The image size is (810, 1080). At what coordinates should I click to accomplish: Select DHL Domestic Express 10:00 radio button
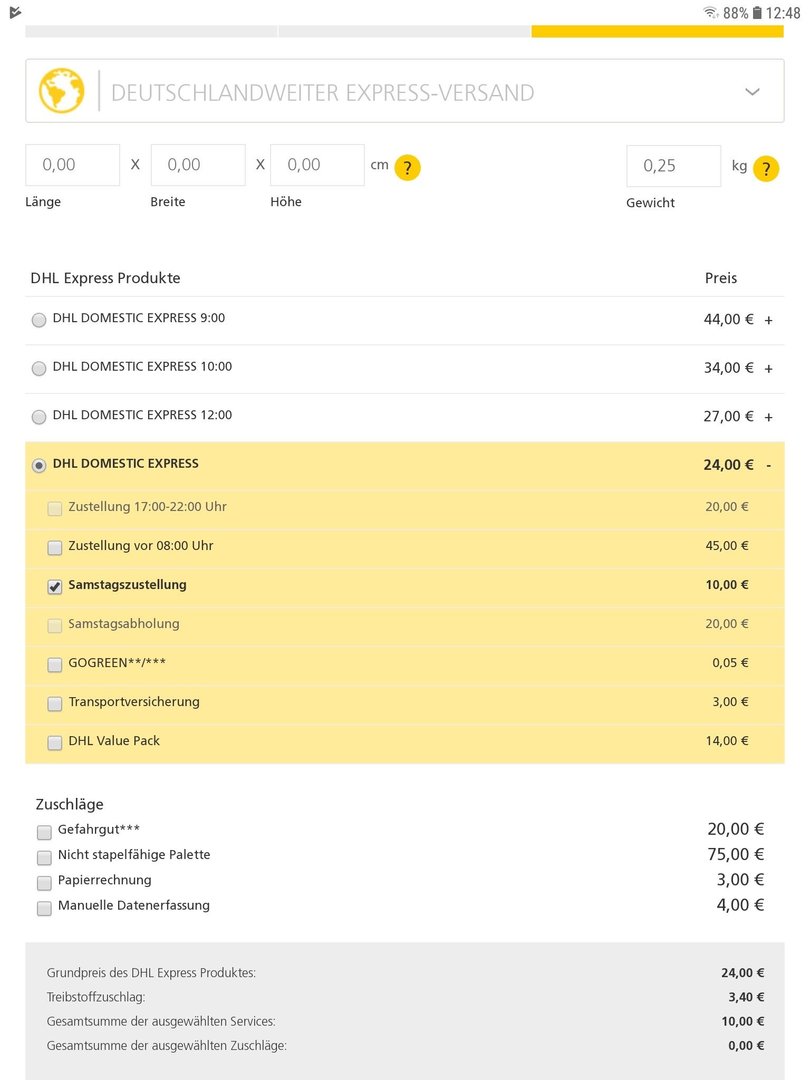[x=39, y=368]
